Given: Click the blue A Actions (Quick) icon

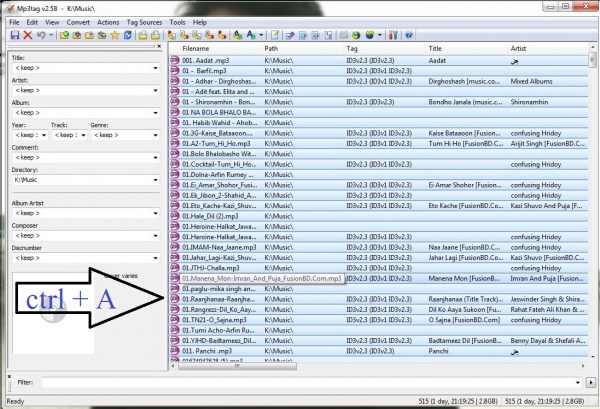Looking at the screenshot, I should click(x=251, y=35).
